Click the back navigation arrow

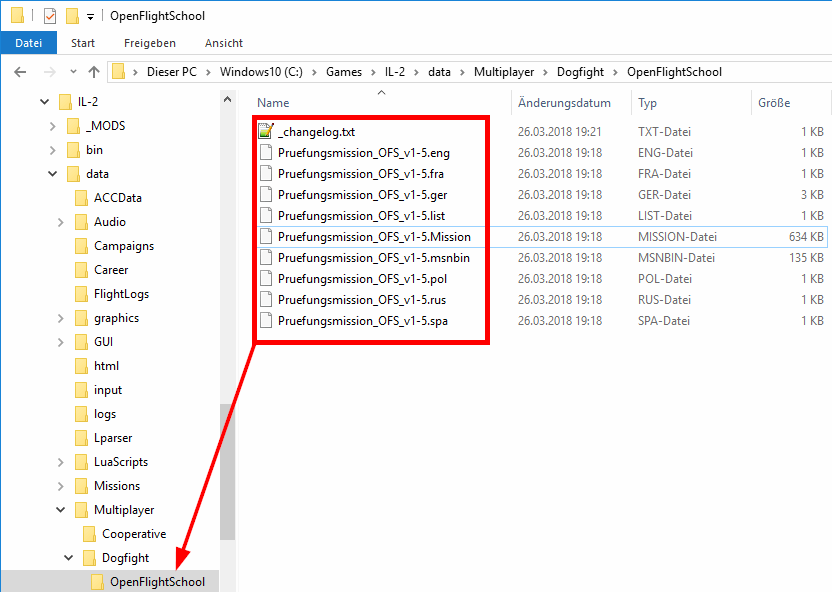pyautogui.click(x=21, y=72)
